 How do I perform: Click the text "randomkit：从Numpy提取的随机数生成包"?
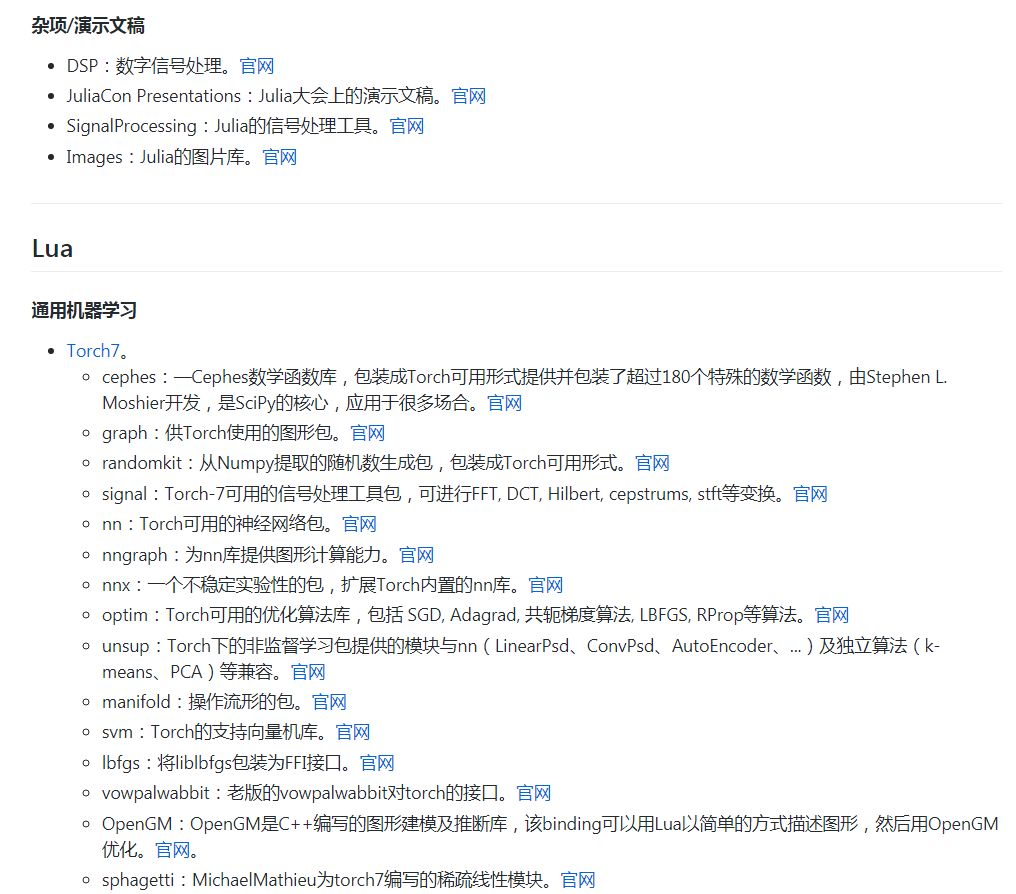tap(268, 463)
